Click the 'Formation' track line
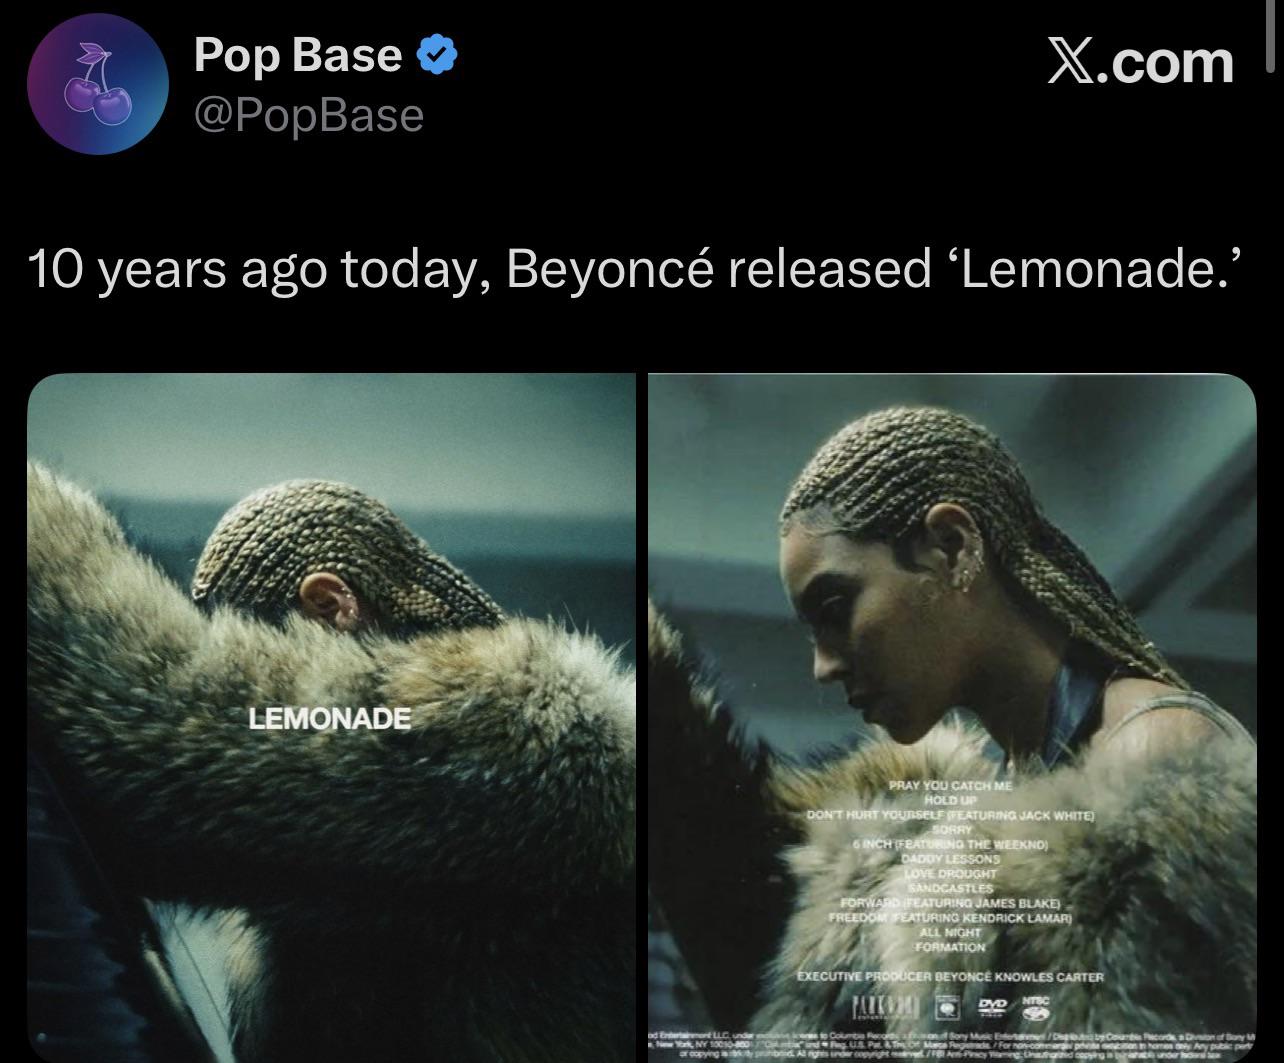The width and height of the screenshot is (1284, 1063). 953,946
